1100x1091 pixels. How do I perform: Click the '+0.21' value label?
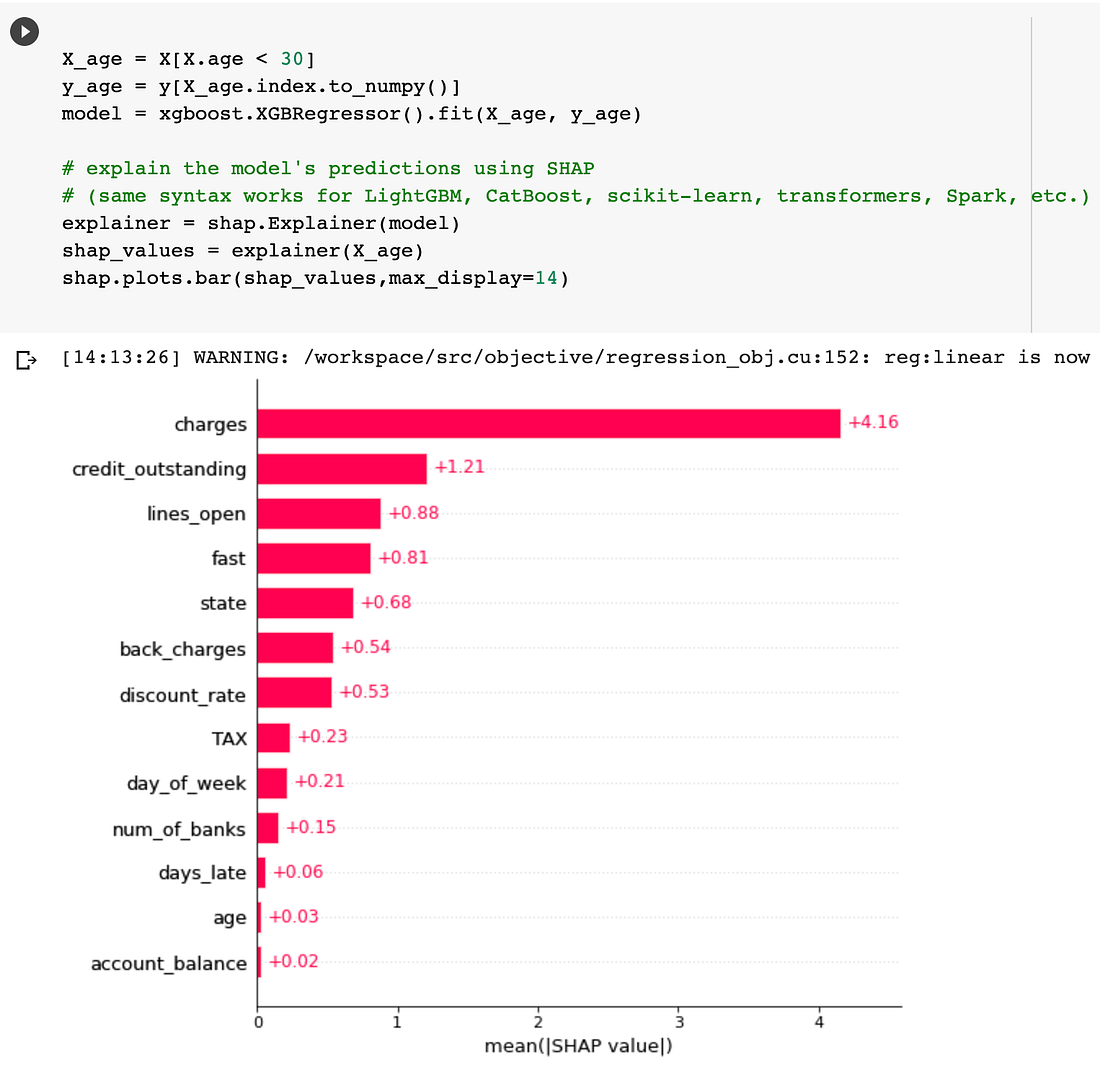[x=320, y=782]
